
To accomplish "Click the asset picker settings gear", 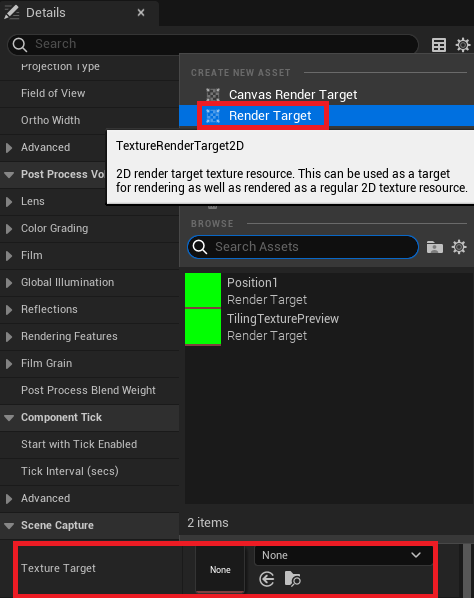I will 459,247.
